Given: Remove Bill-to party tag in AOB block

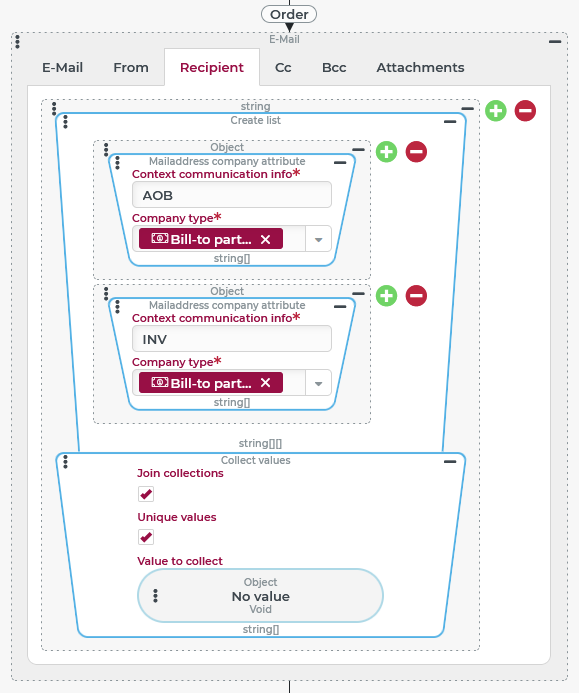Looking at the screenshot, I should pos(265,240).
